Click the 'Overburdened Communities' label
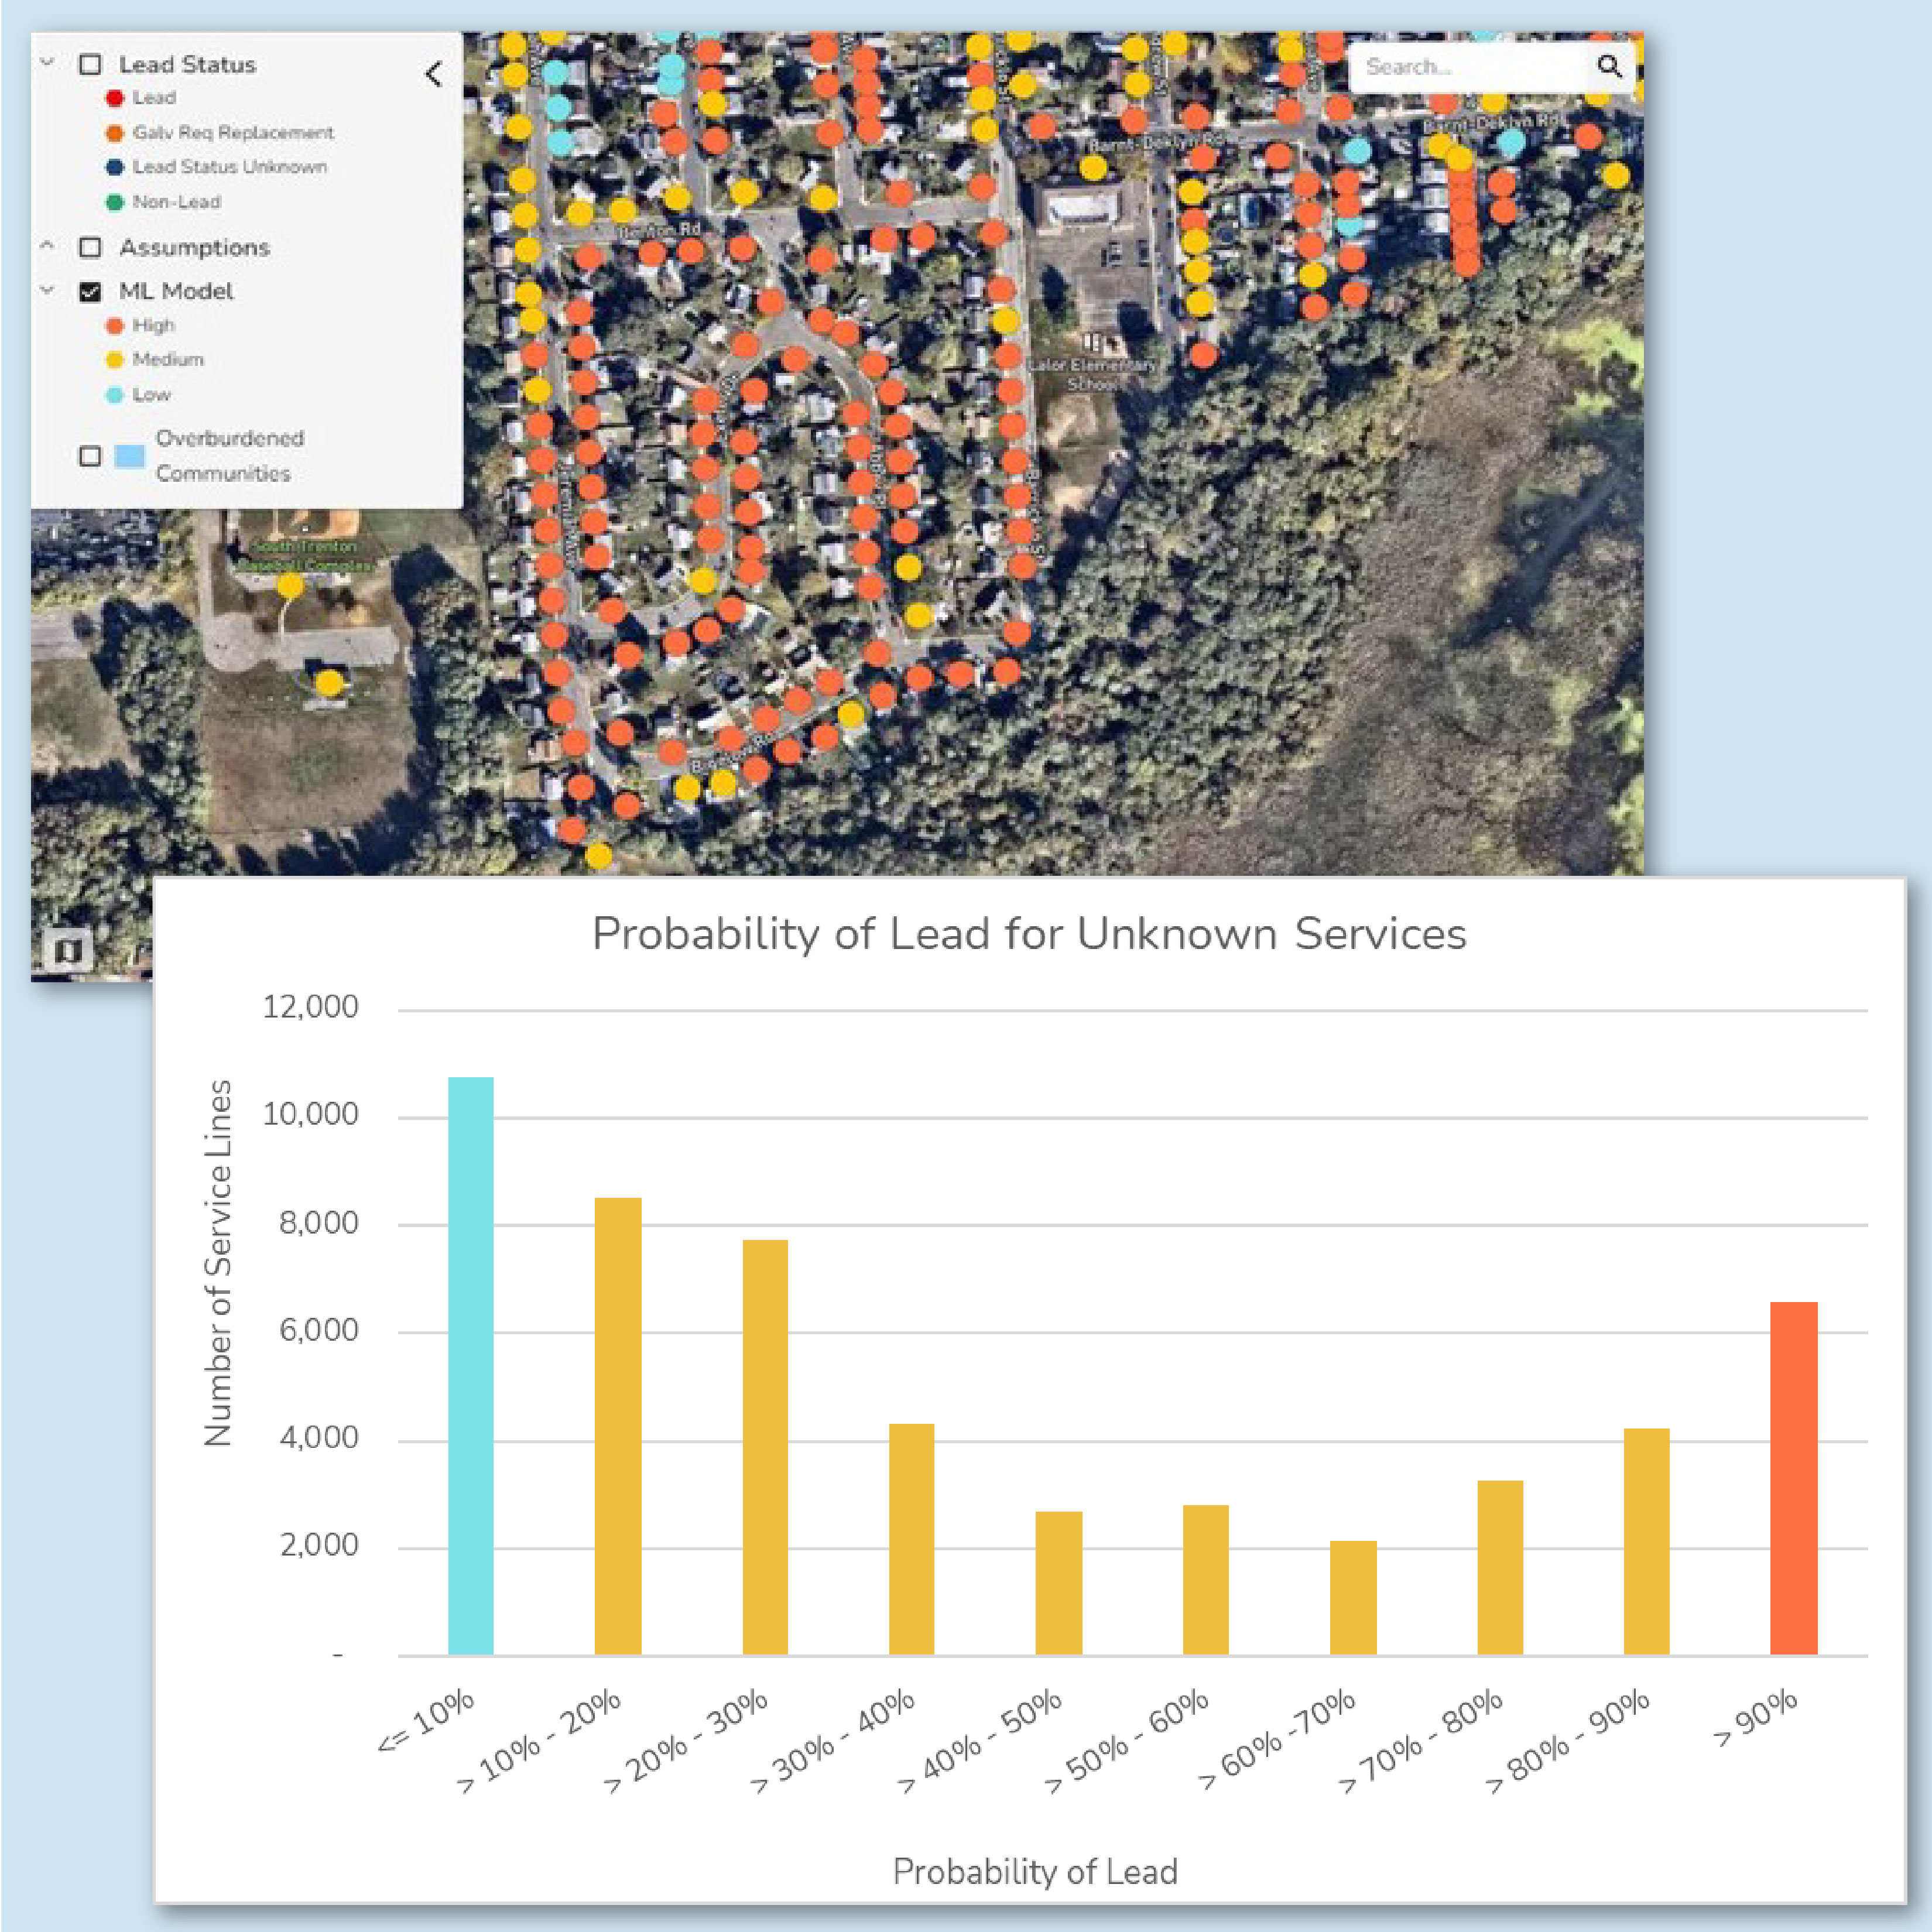Viewport: 1932px width, 1932px height. 229,456
